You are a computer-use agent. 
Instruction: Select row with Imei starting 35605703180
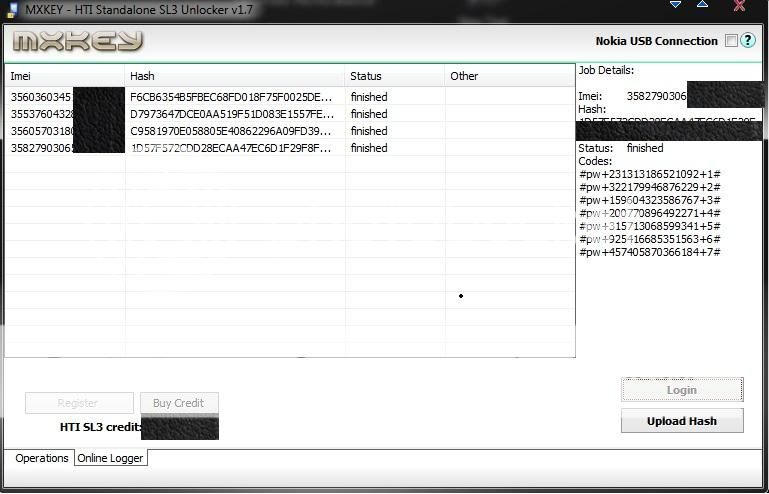(290, 131)
